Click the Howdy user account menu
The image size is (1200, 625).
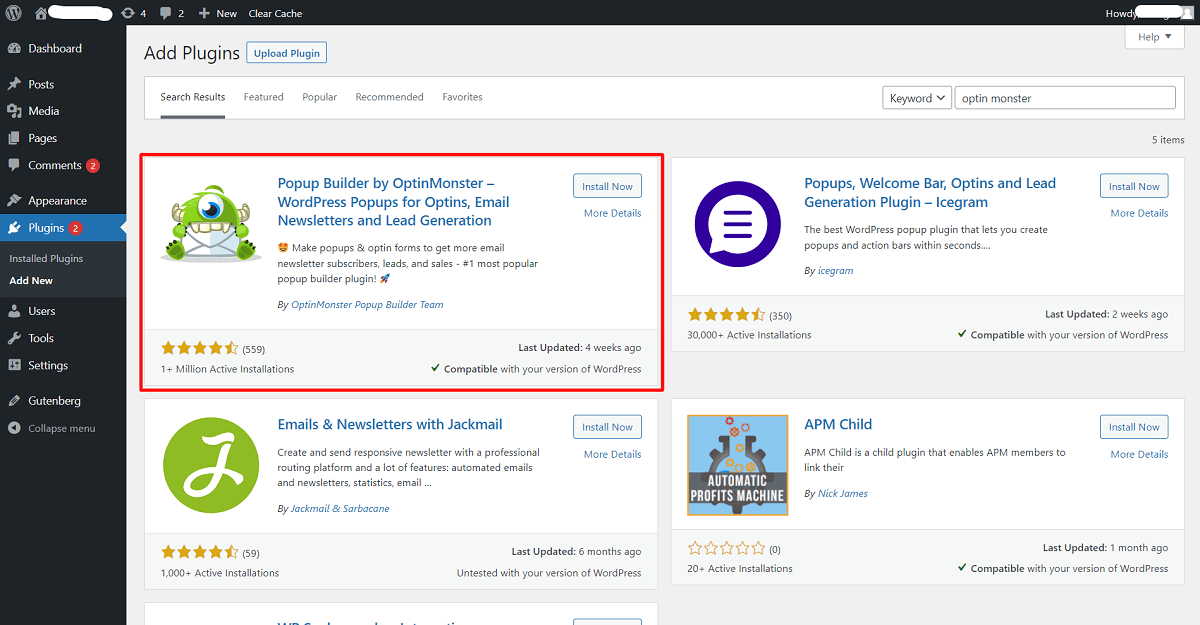[1149, 13]
